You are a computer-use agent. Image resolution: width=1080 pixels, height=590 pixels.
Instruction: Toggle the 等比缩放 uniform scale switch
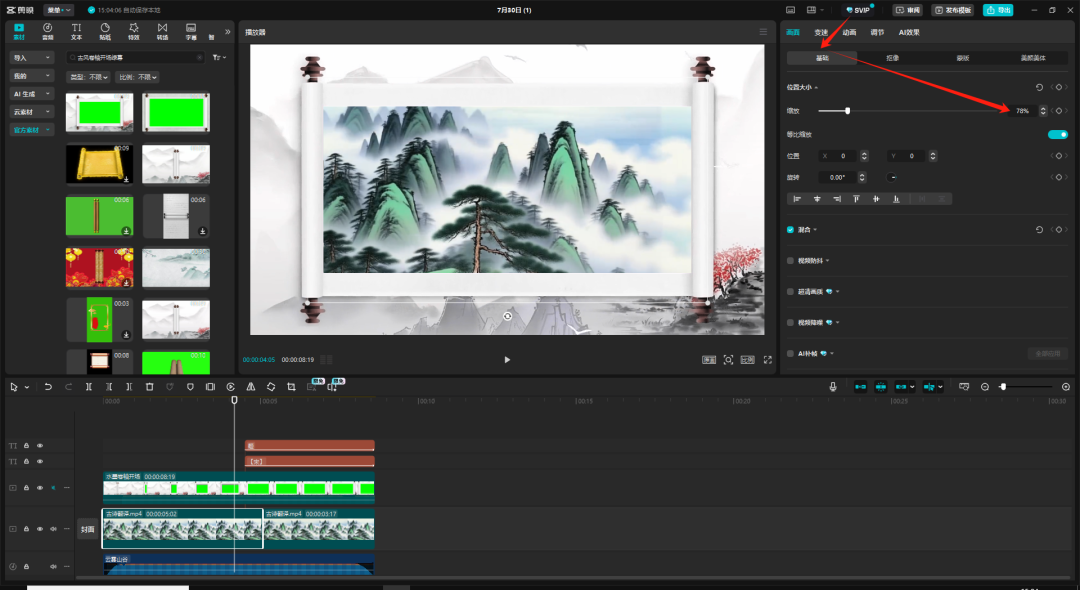click(1057, 134)
